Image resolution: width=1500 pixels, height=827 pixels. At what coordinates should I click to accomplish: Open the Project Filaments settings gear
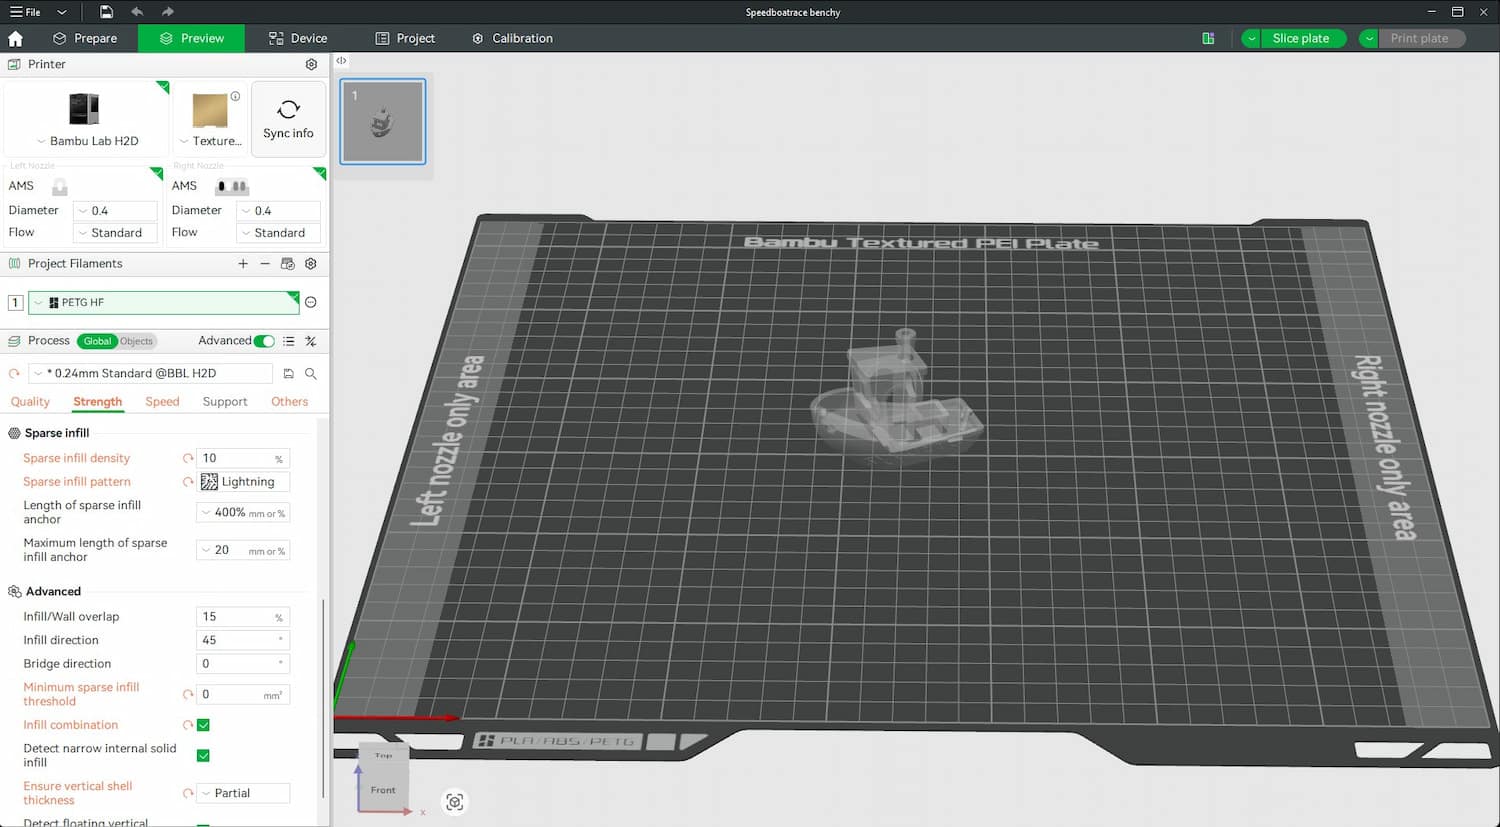point(311,264)
